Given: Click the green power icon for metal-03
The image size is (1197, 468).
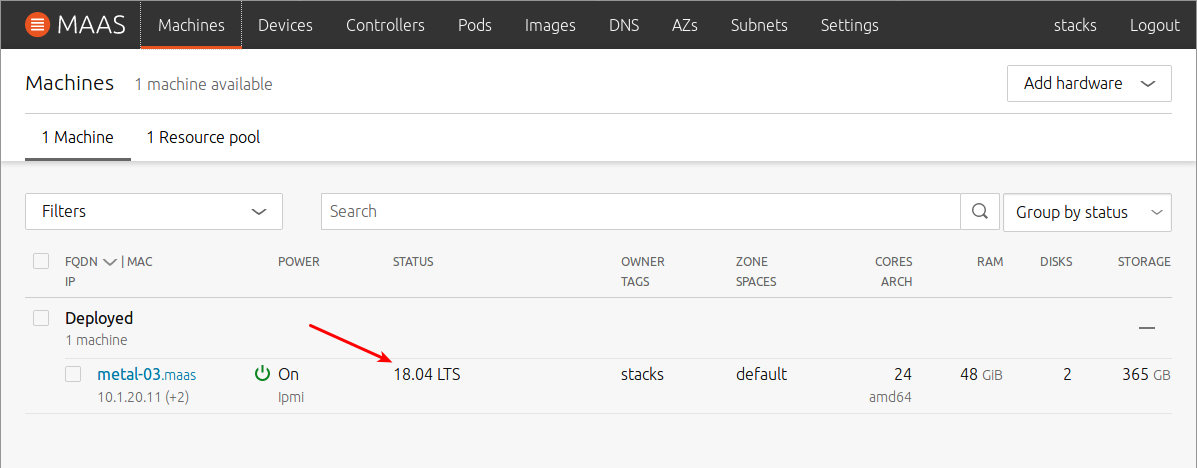Looking at the screenshot, I should pos(263,373).
